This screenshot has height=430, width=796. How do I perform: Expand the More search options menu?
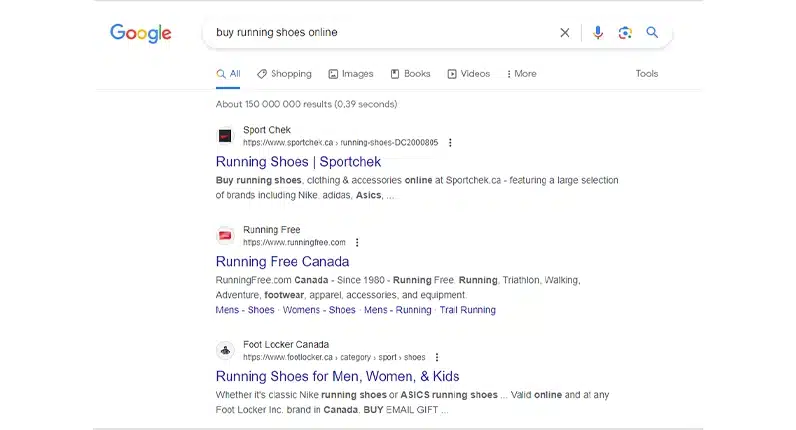(521, 74)
